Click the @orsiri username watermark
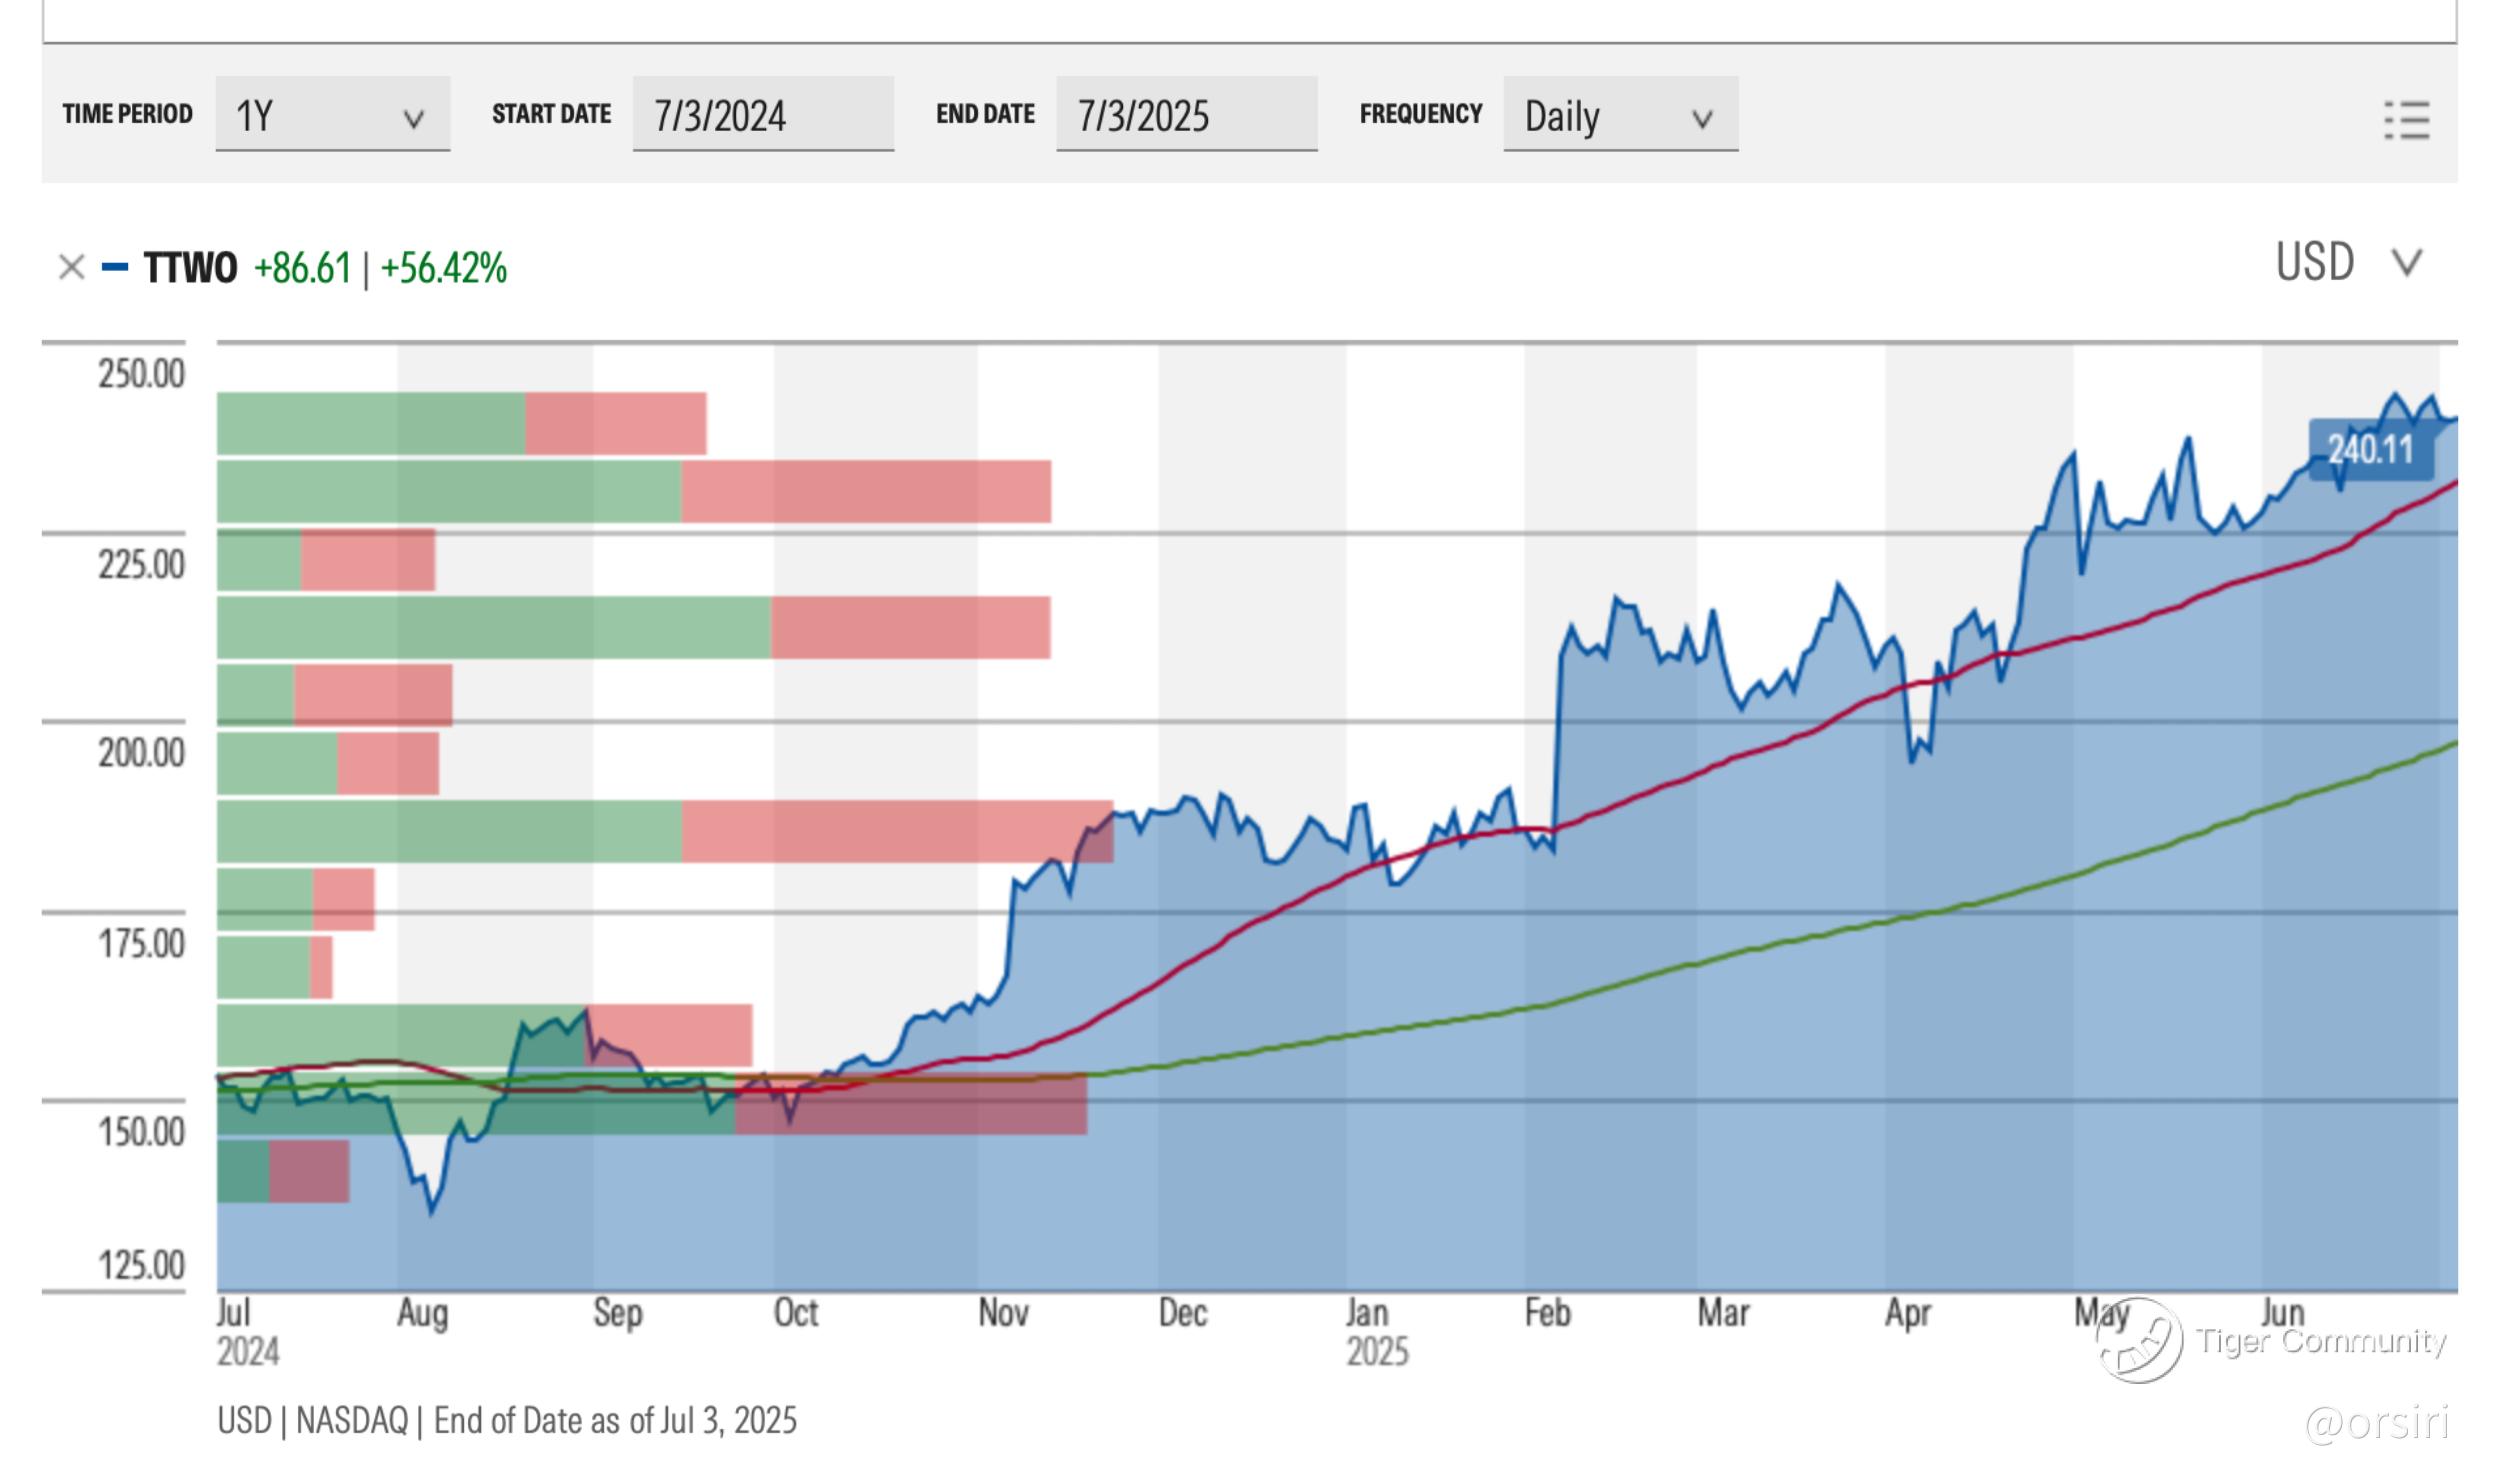 (2376, 1422)
